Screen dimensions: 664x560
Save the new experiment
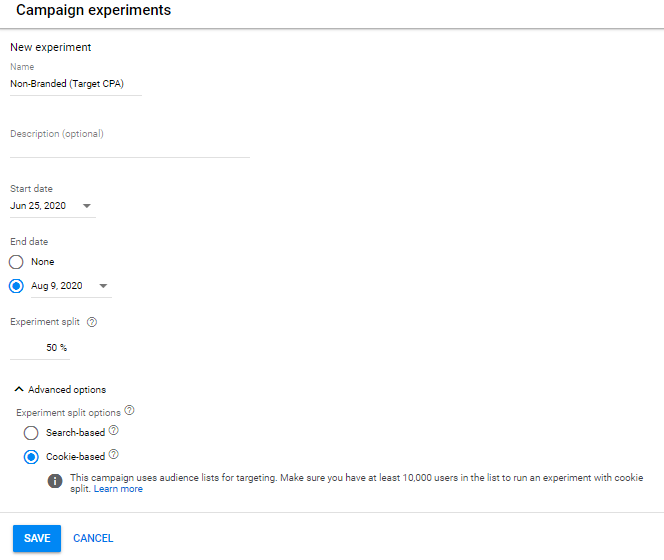(37, 538)
